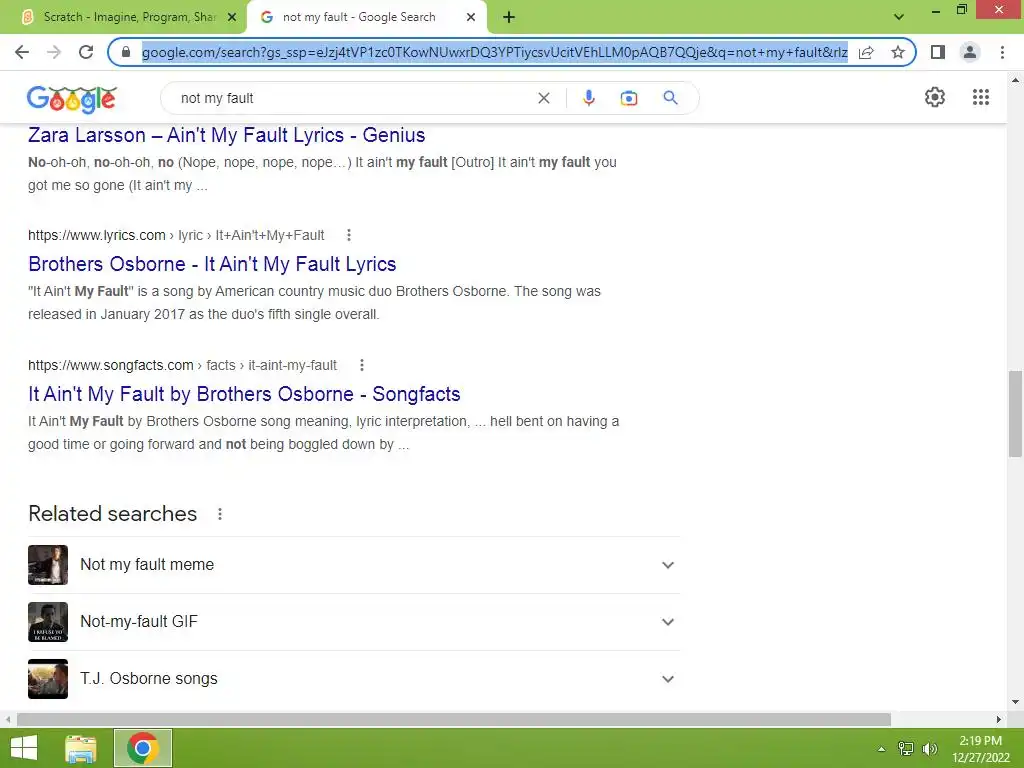This screenshot has width=1024, height=768.
Task: Open It Ain't My Fault Songfacts link
Action: (x=244, y=394)
